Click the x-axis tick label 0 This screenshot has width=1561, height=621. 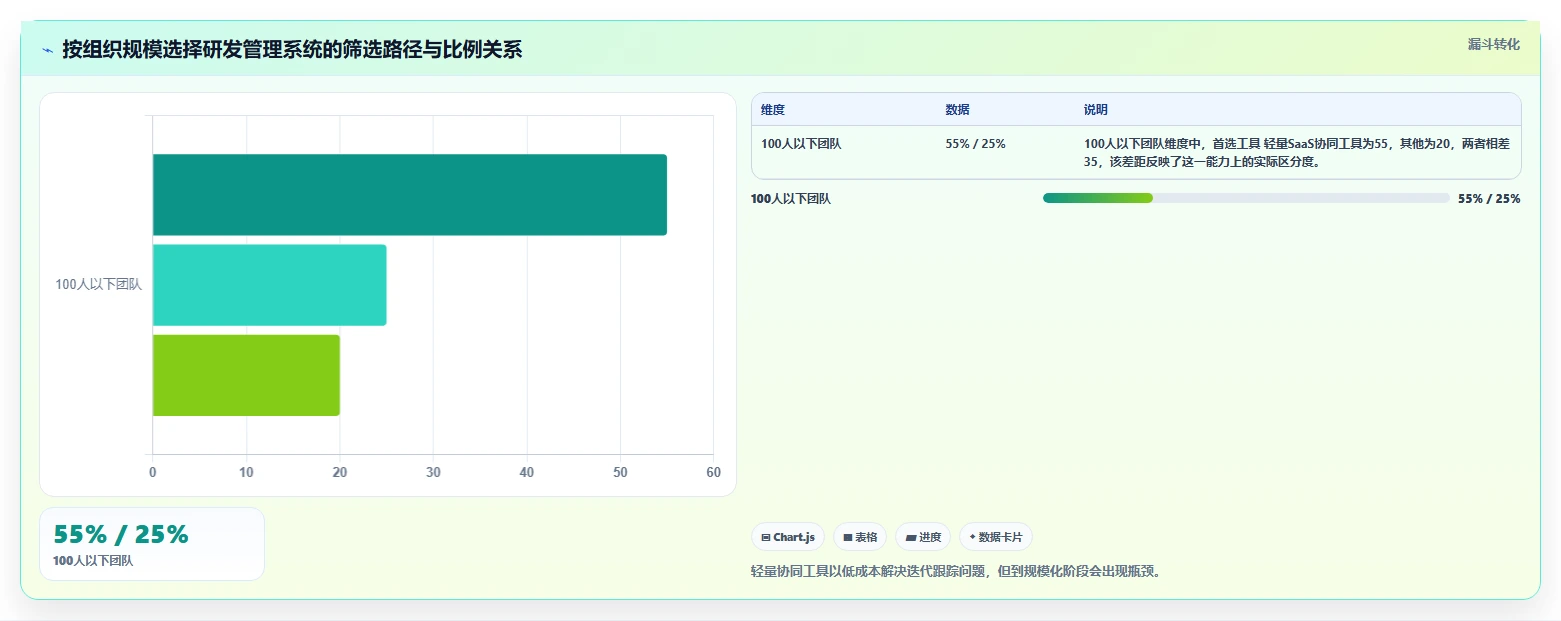pos(153,472)
